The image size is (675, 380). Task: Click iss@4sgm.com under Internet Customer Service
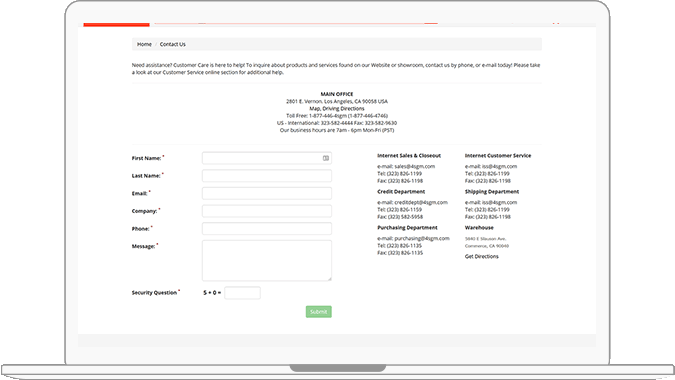point(499,167)
